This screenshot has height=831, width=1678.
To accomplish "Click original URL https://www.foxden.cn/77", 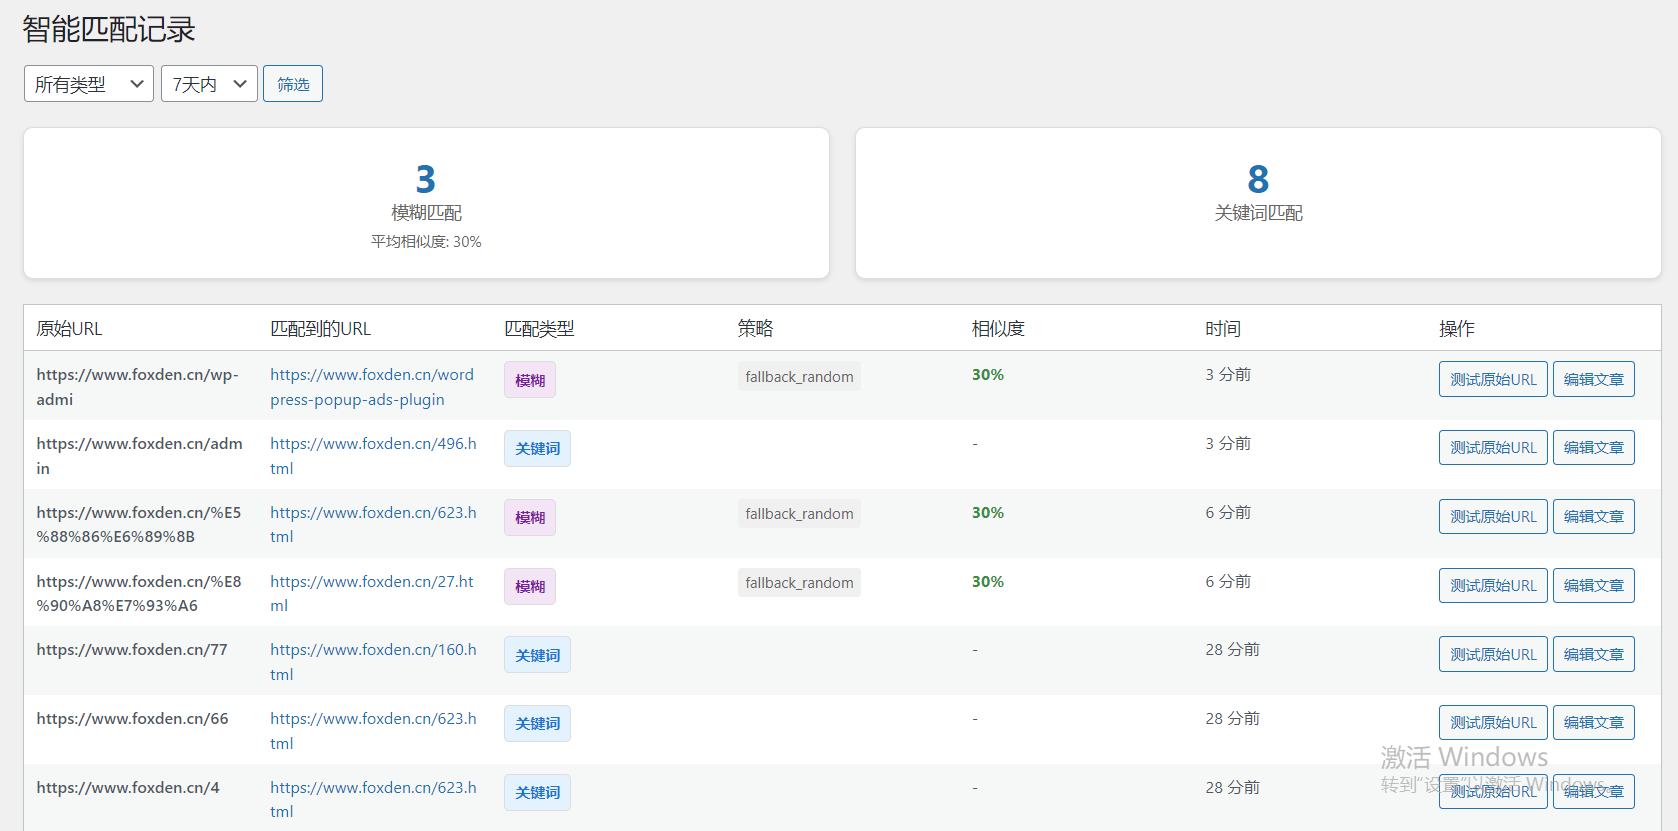I will click(132, 650).
